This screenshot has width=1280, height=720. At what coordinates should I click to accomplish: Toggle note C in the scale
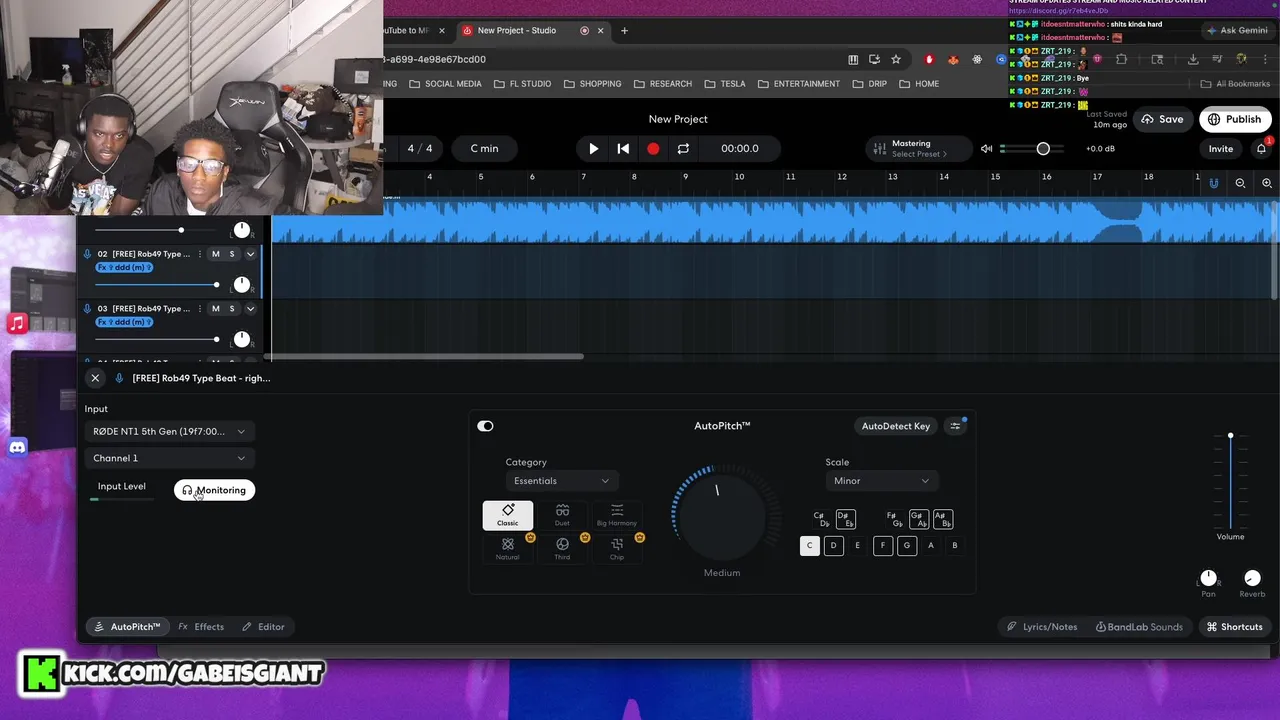810,545
